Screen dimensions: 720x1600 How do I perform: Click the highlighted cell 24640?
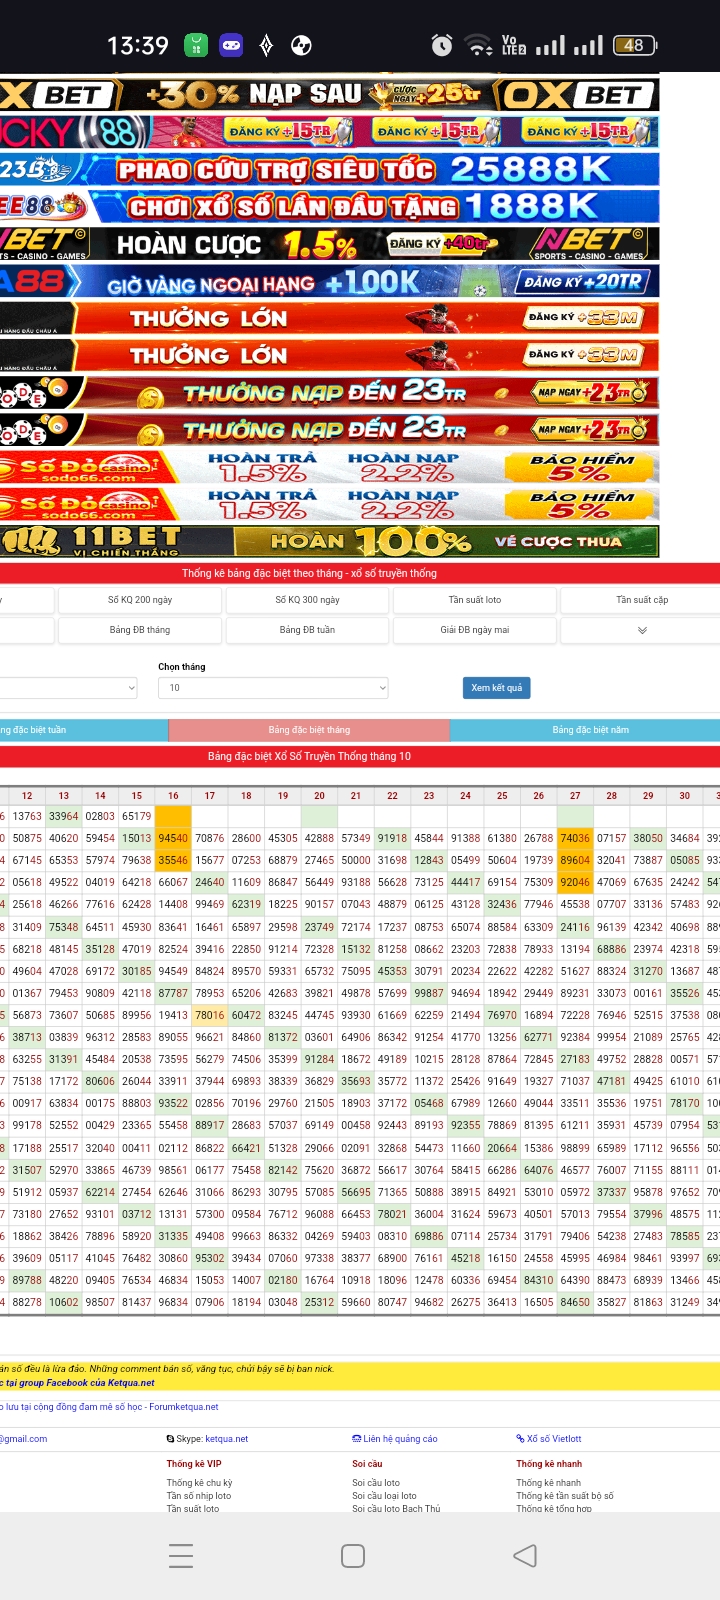pos(210,882)
